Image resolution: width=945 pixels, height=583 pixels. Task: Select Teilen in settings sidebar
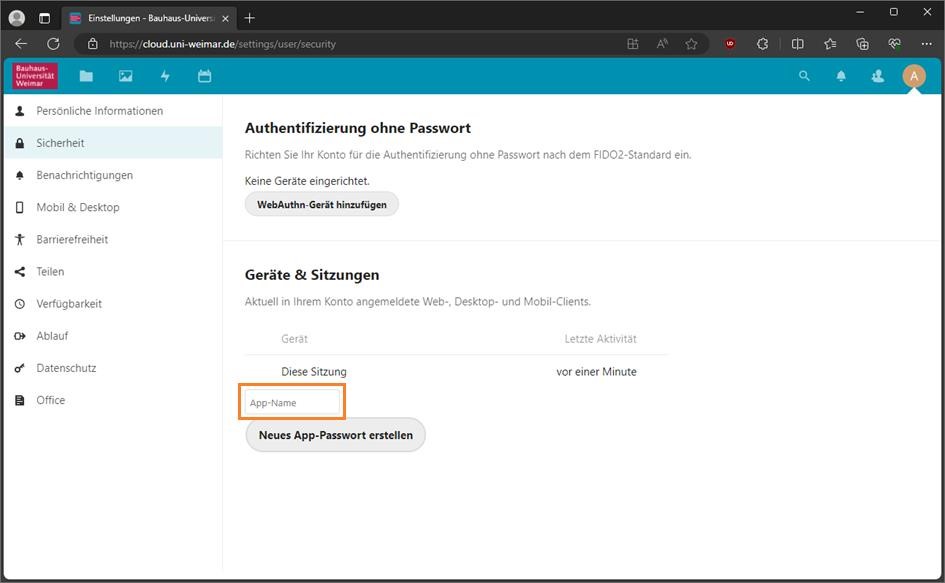[50, 271]
